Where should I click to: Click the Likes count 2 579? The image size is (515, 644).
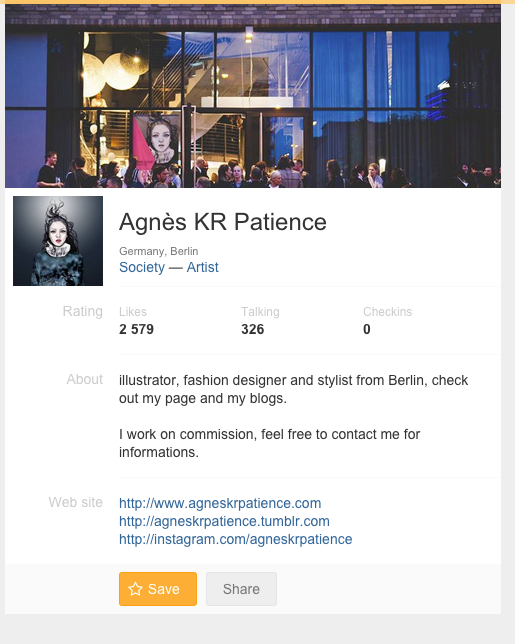coord(136,329)
